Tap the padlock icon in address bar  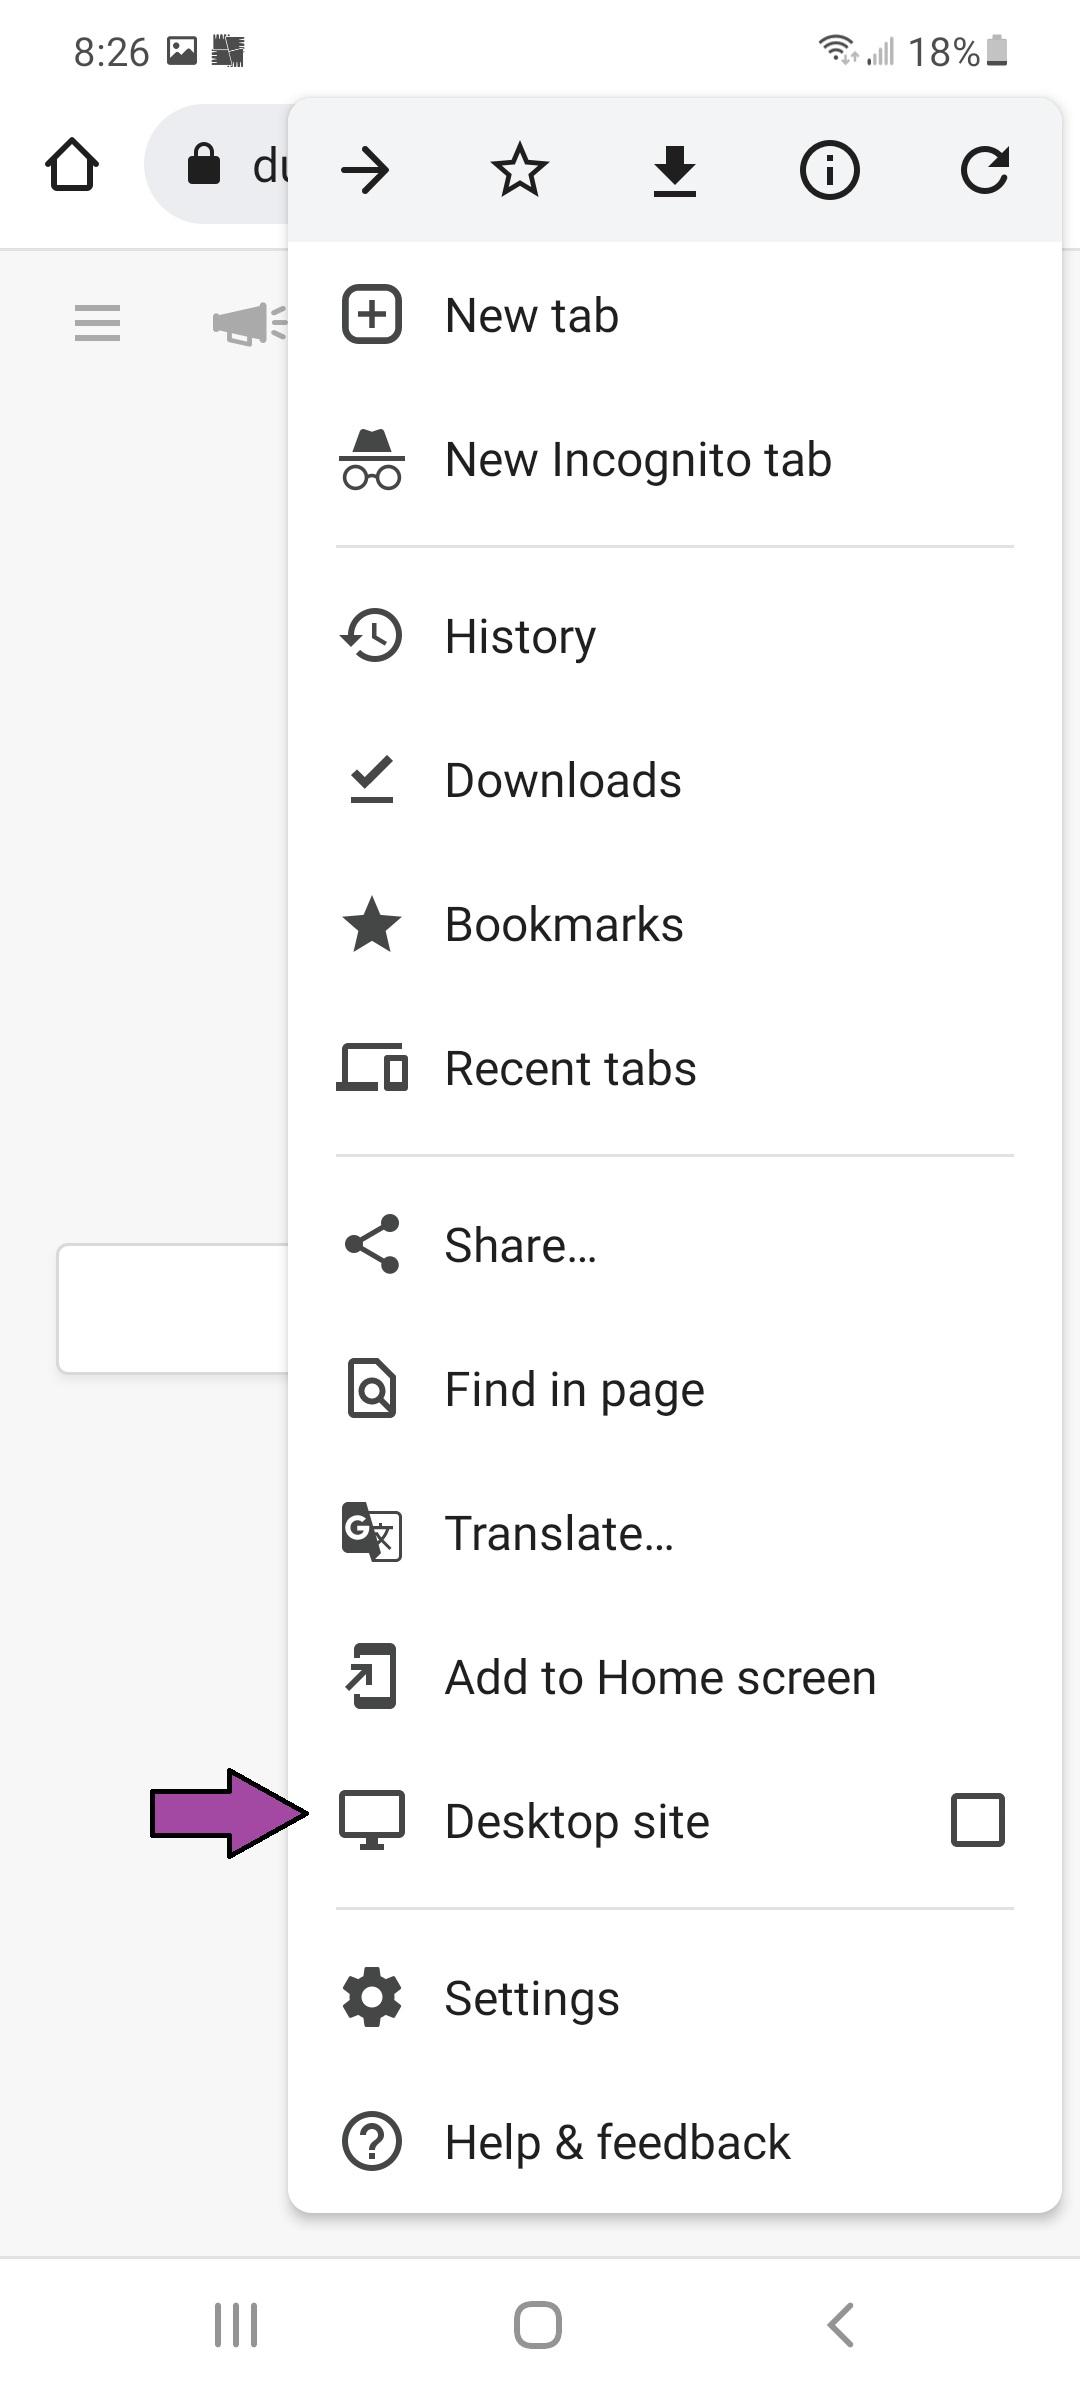[x=204, y=164]
